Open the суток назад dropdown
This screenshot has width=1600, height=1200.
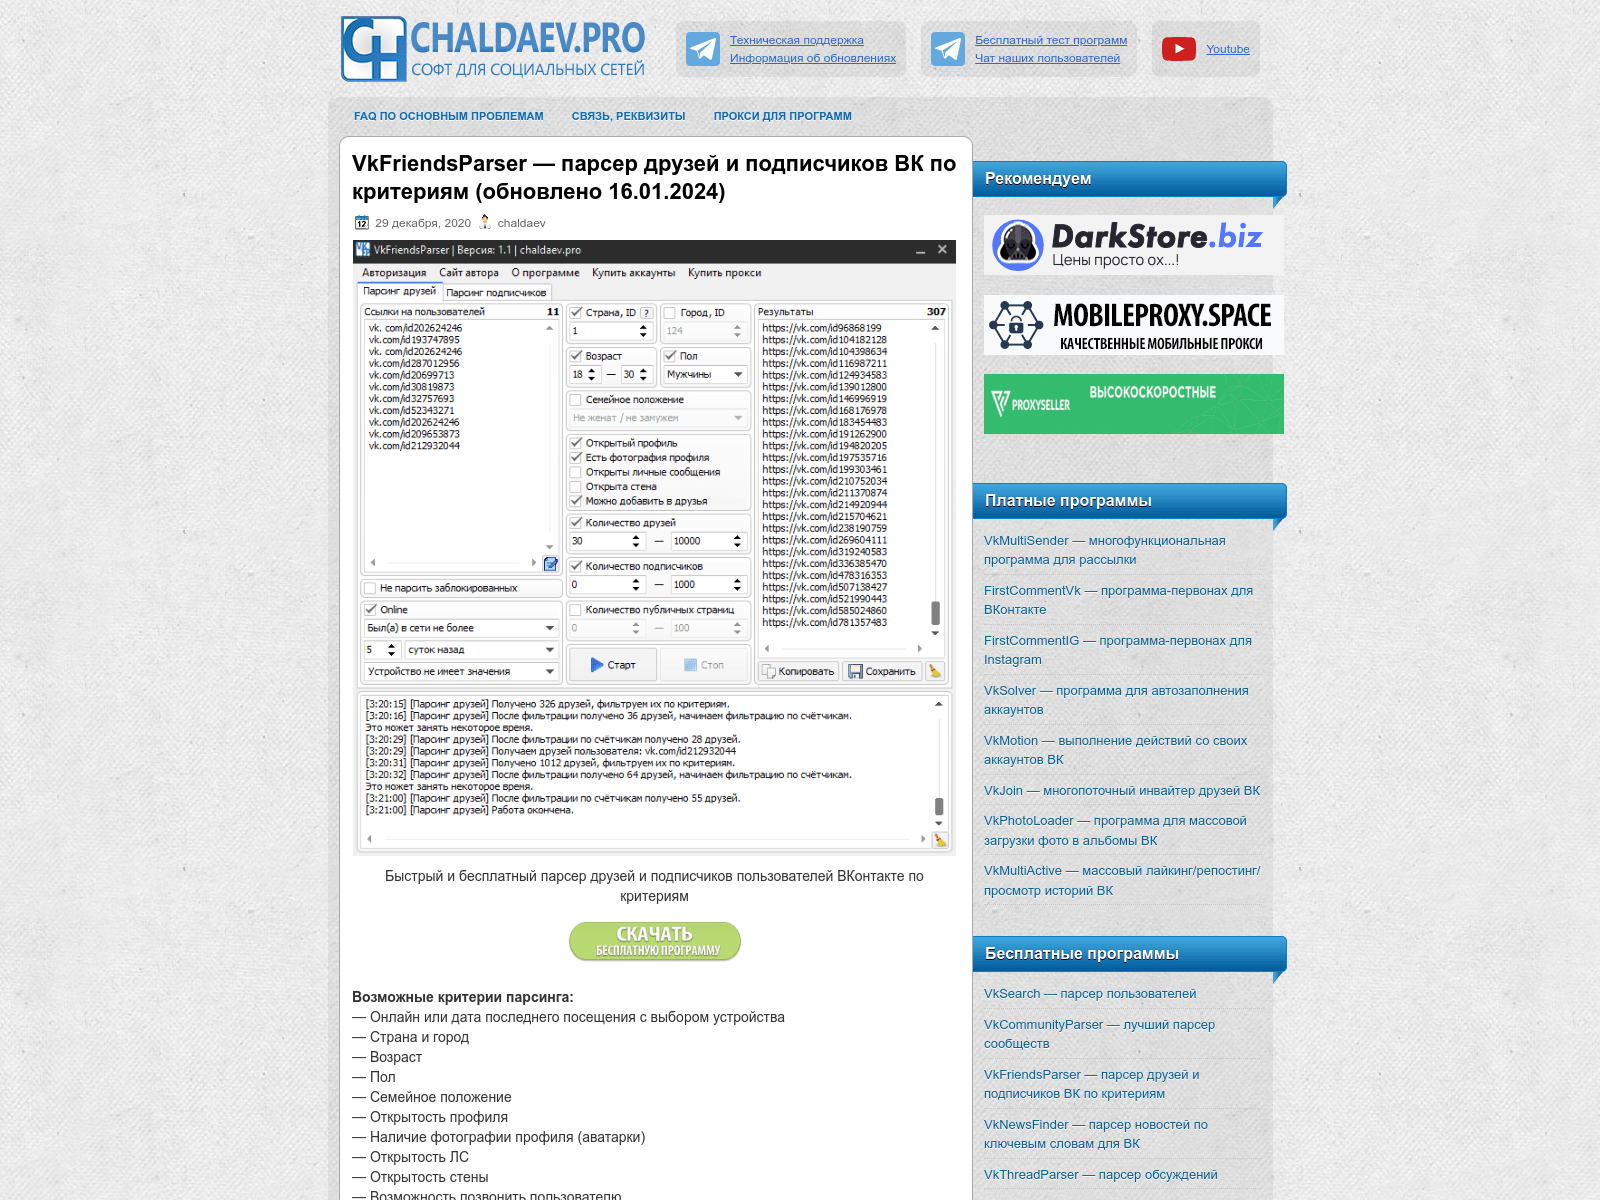click(481, 650)
